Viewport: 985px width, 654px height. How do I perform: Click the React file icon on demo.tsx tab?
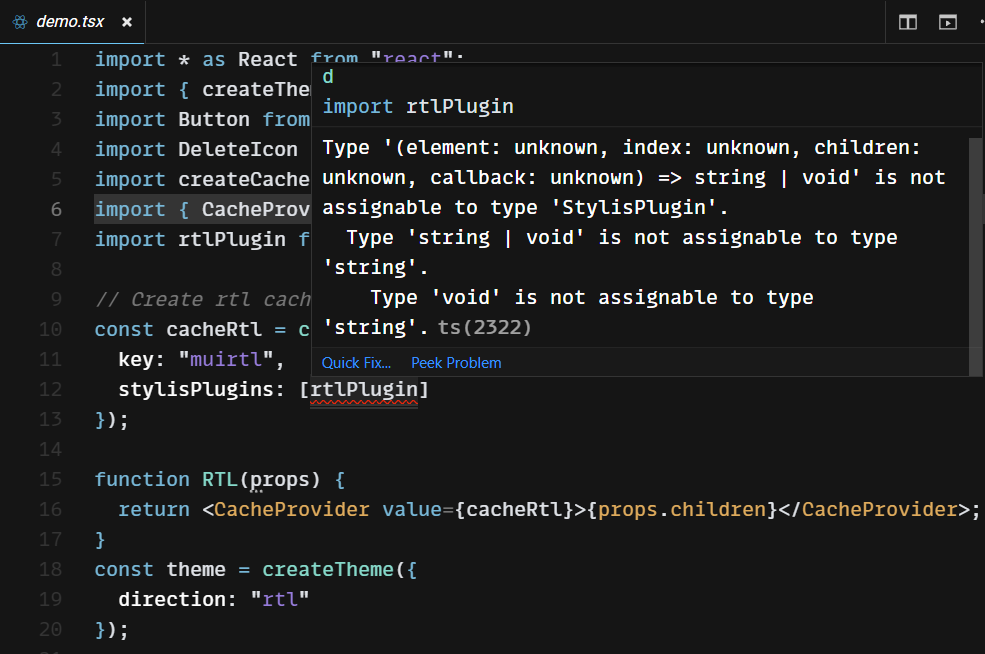(x=20, y=22)
